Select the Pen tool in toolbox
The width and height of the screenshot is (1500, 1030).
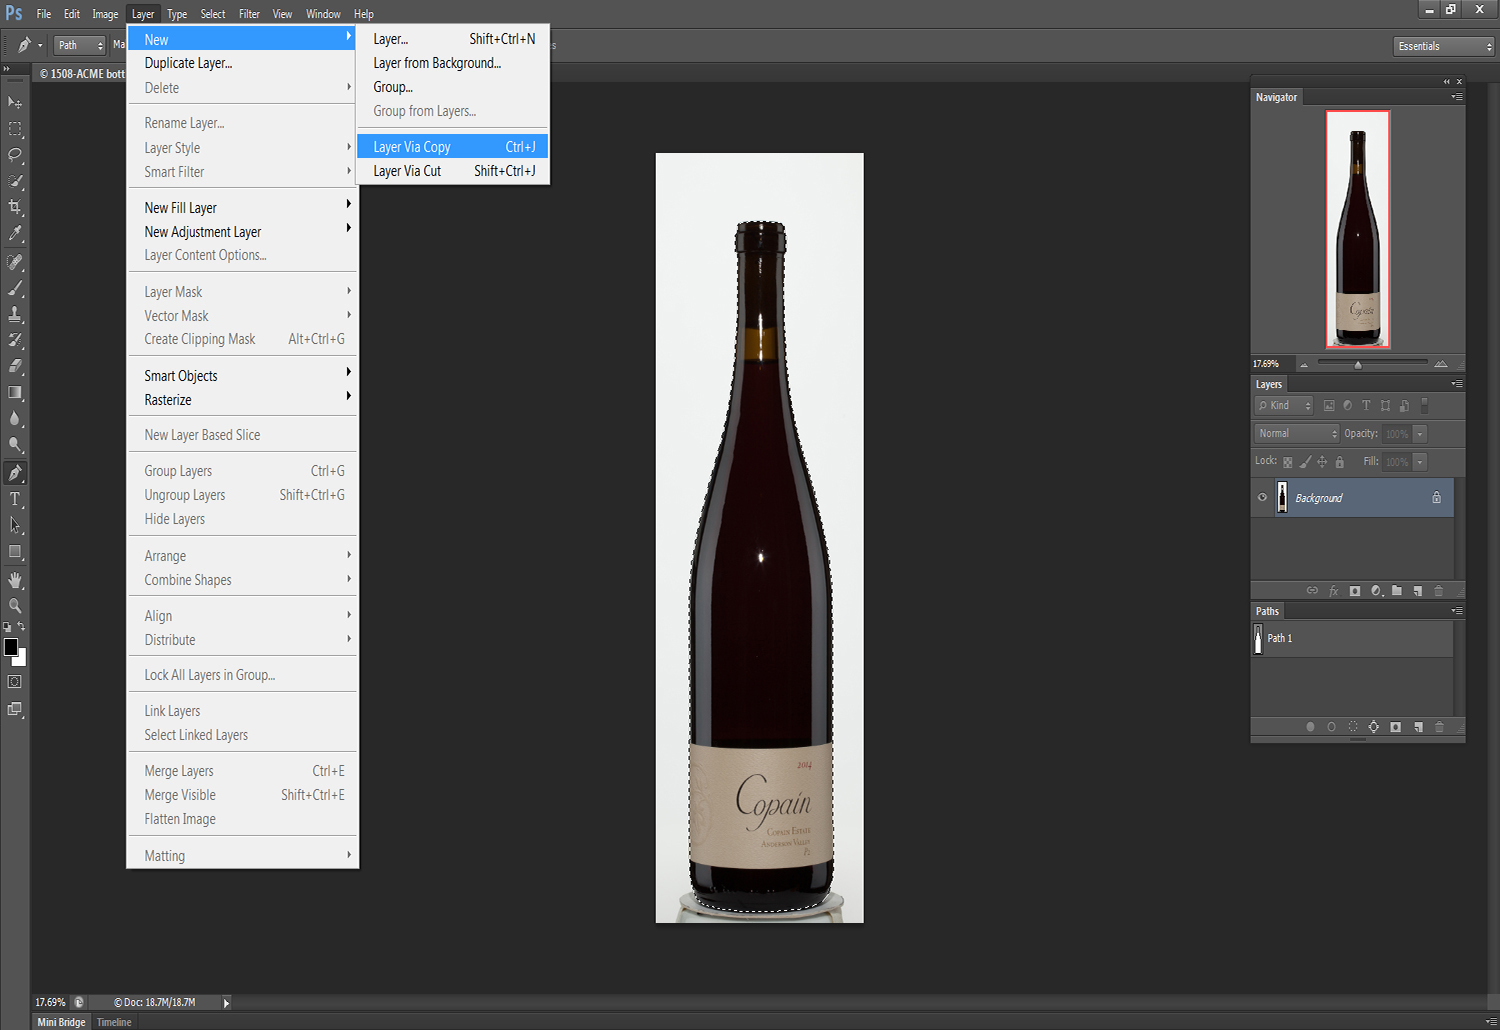pos(15,473)
